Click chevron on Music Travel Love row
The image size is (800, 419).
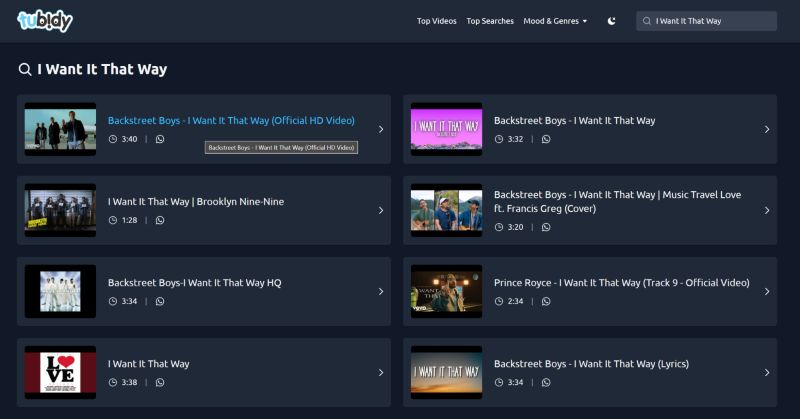767,210
